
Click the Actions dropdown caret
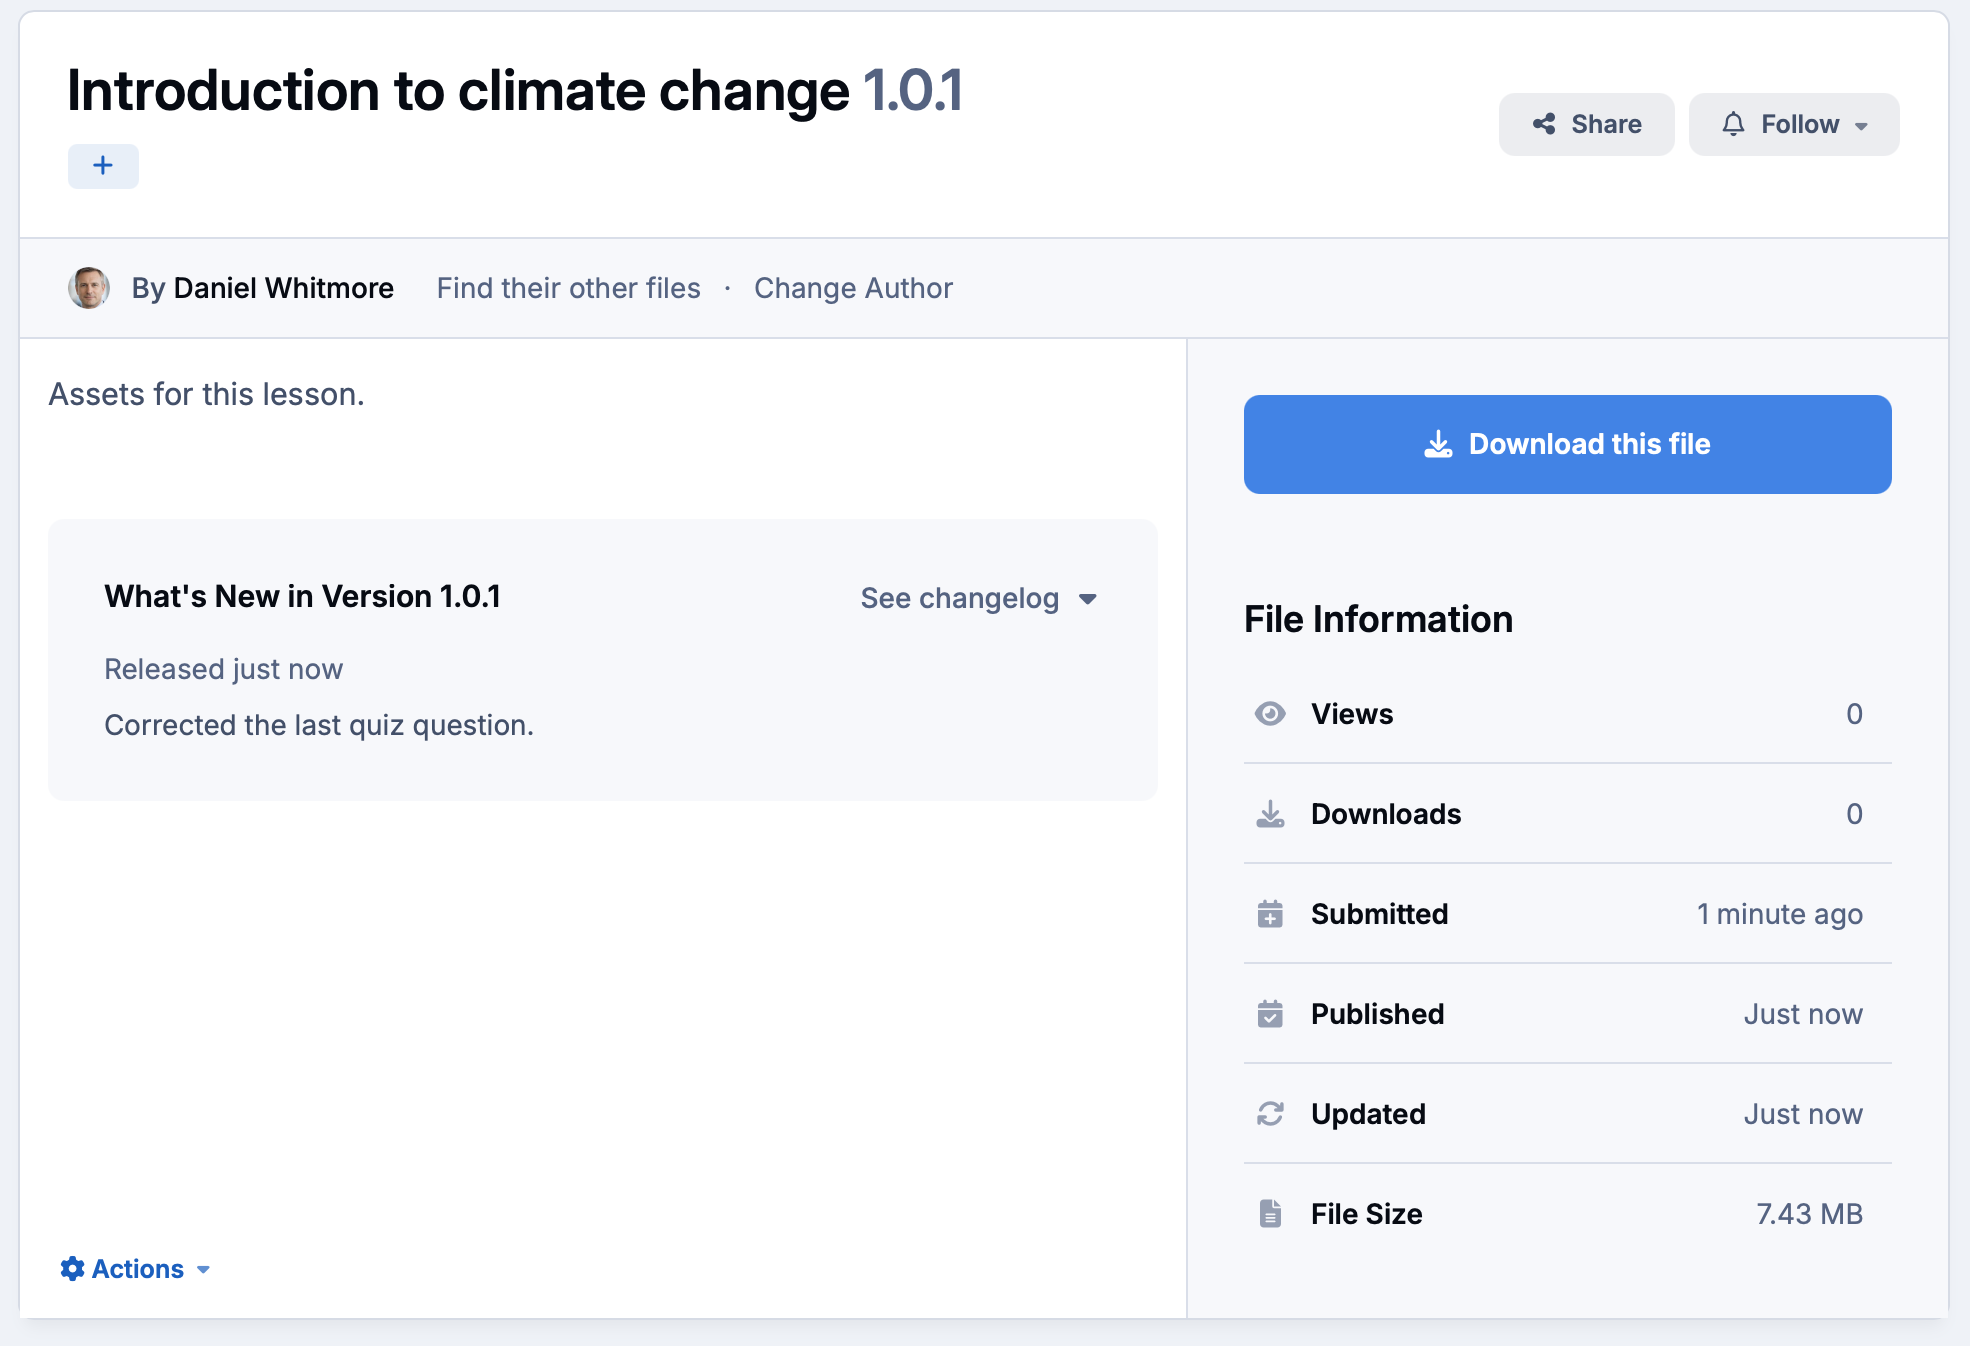click(x=203, y=1270)
